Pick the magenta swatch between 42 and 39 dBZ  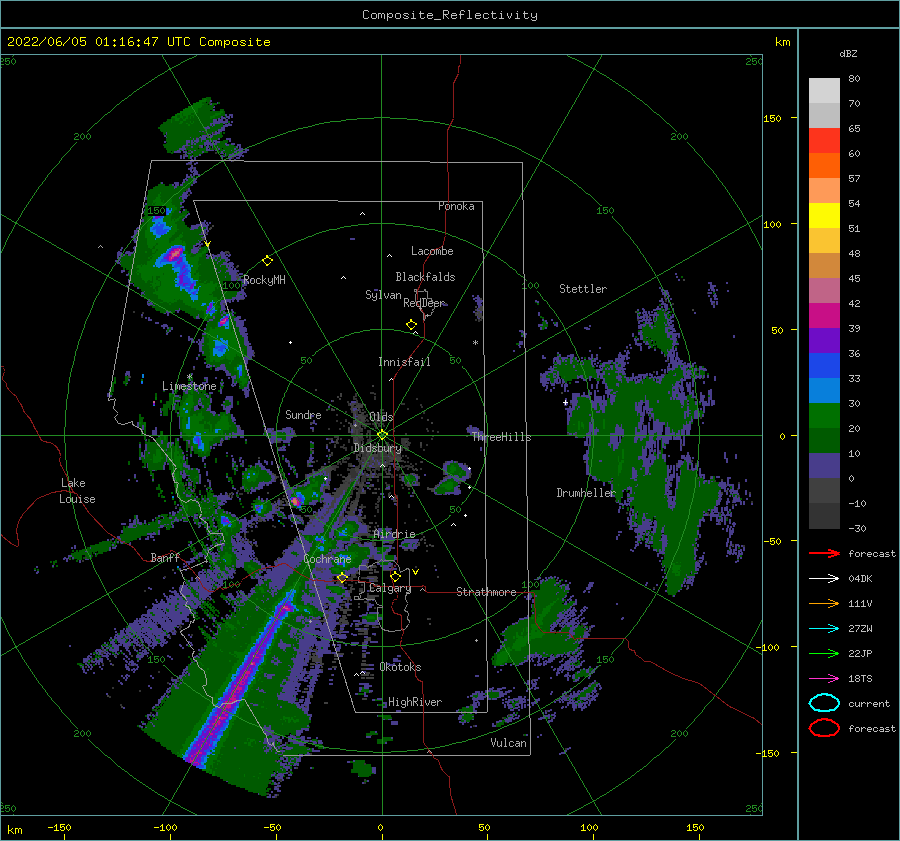point(824,316)
